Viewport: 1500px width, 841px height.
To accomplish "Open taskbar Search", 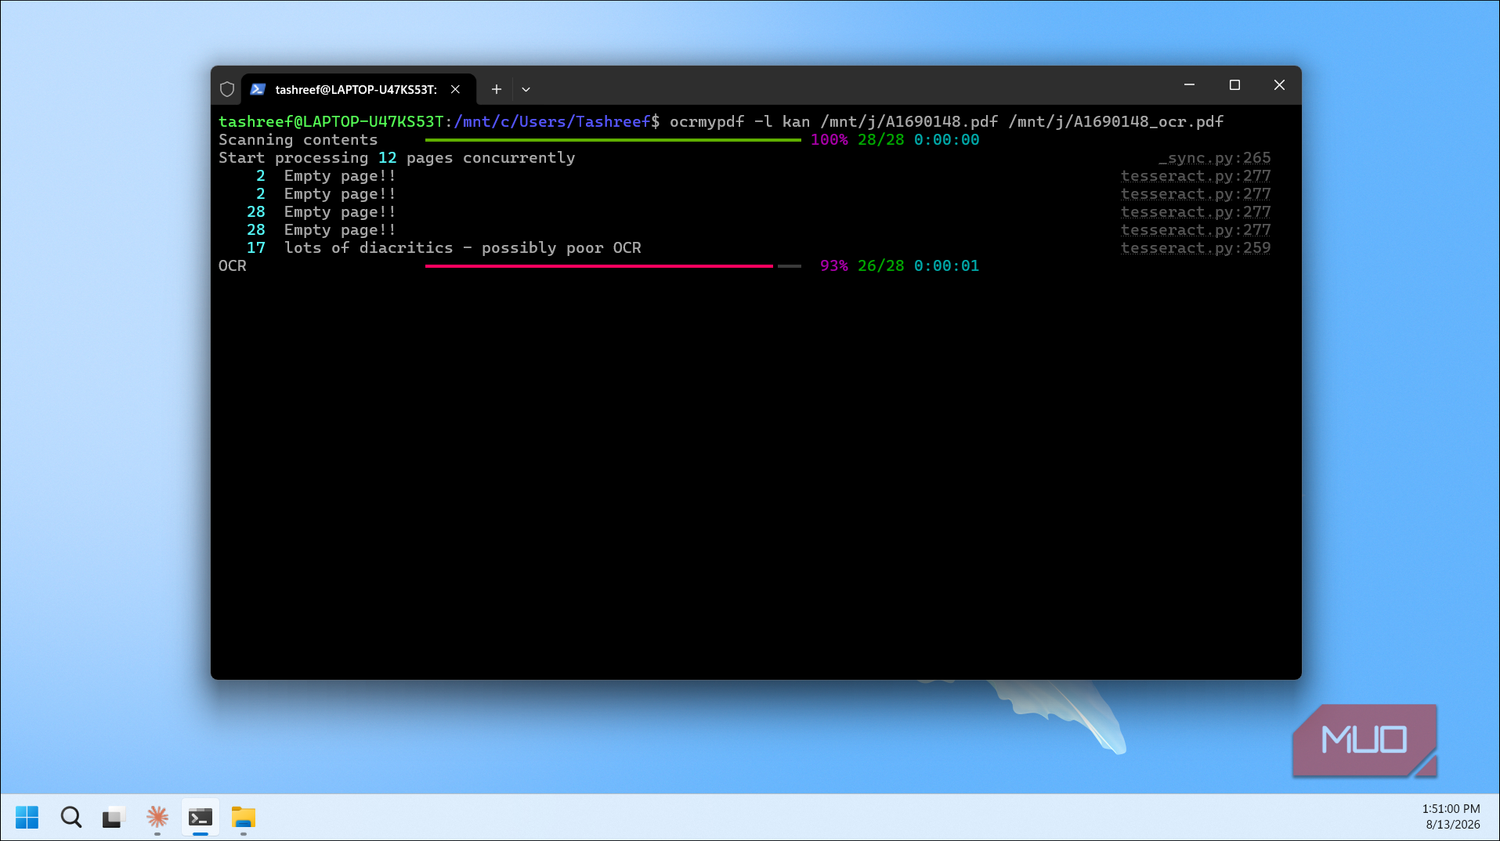I will click(71, 818).
